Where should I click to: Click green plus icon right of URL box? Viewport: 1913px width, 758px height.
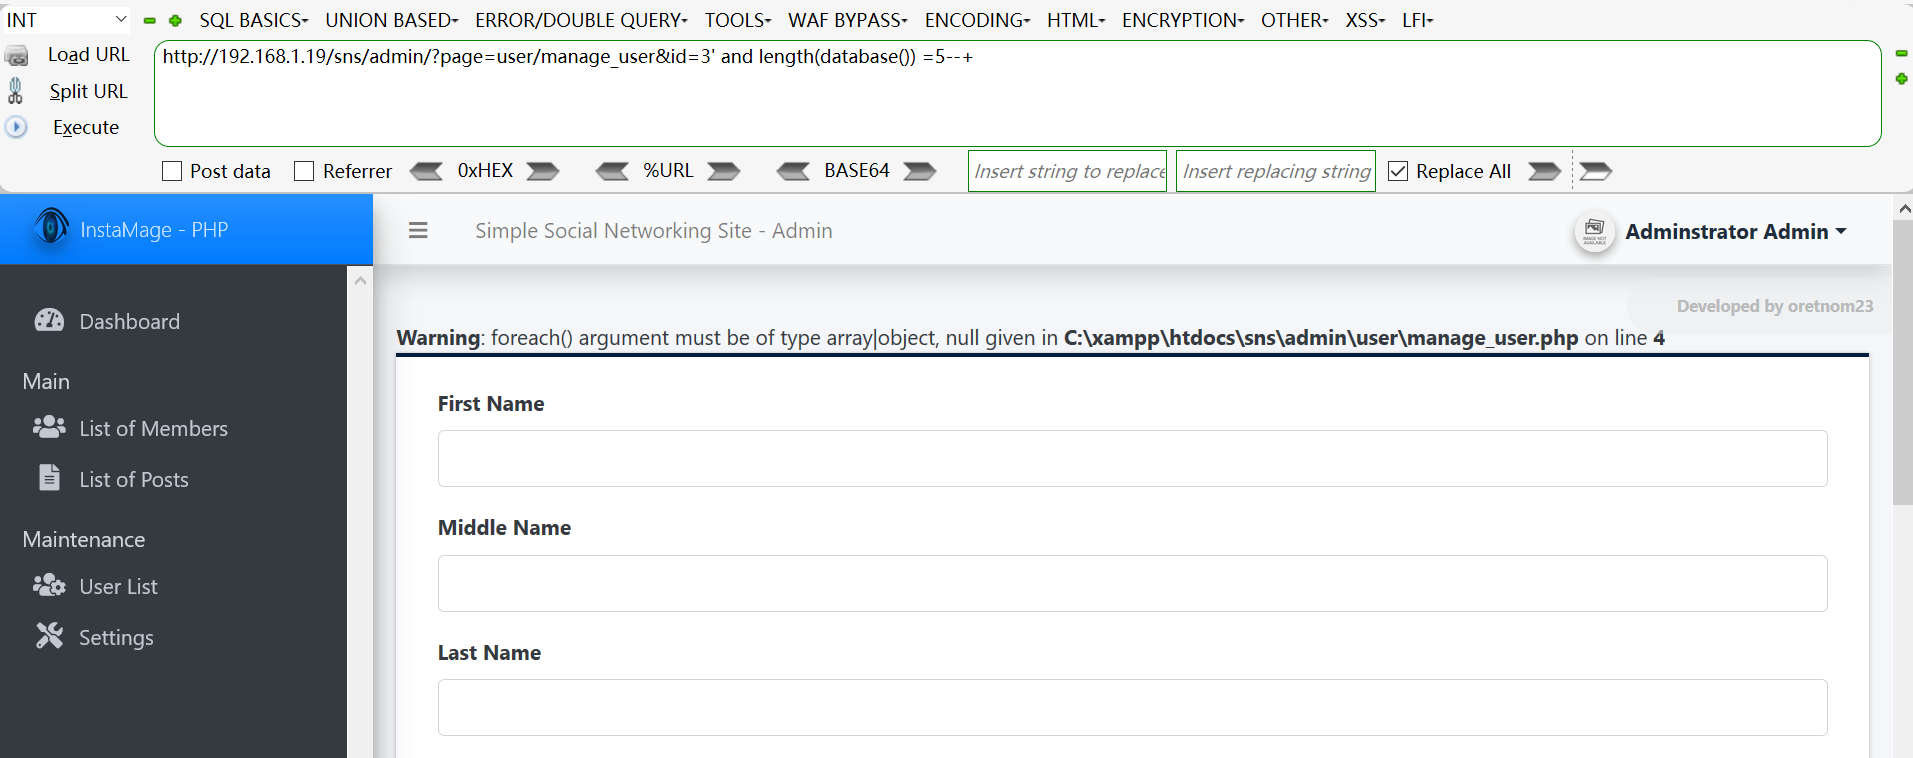(1902, 79)
